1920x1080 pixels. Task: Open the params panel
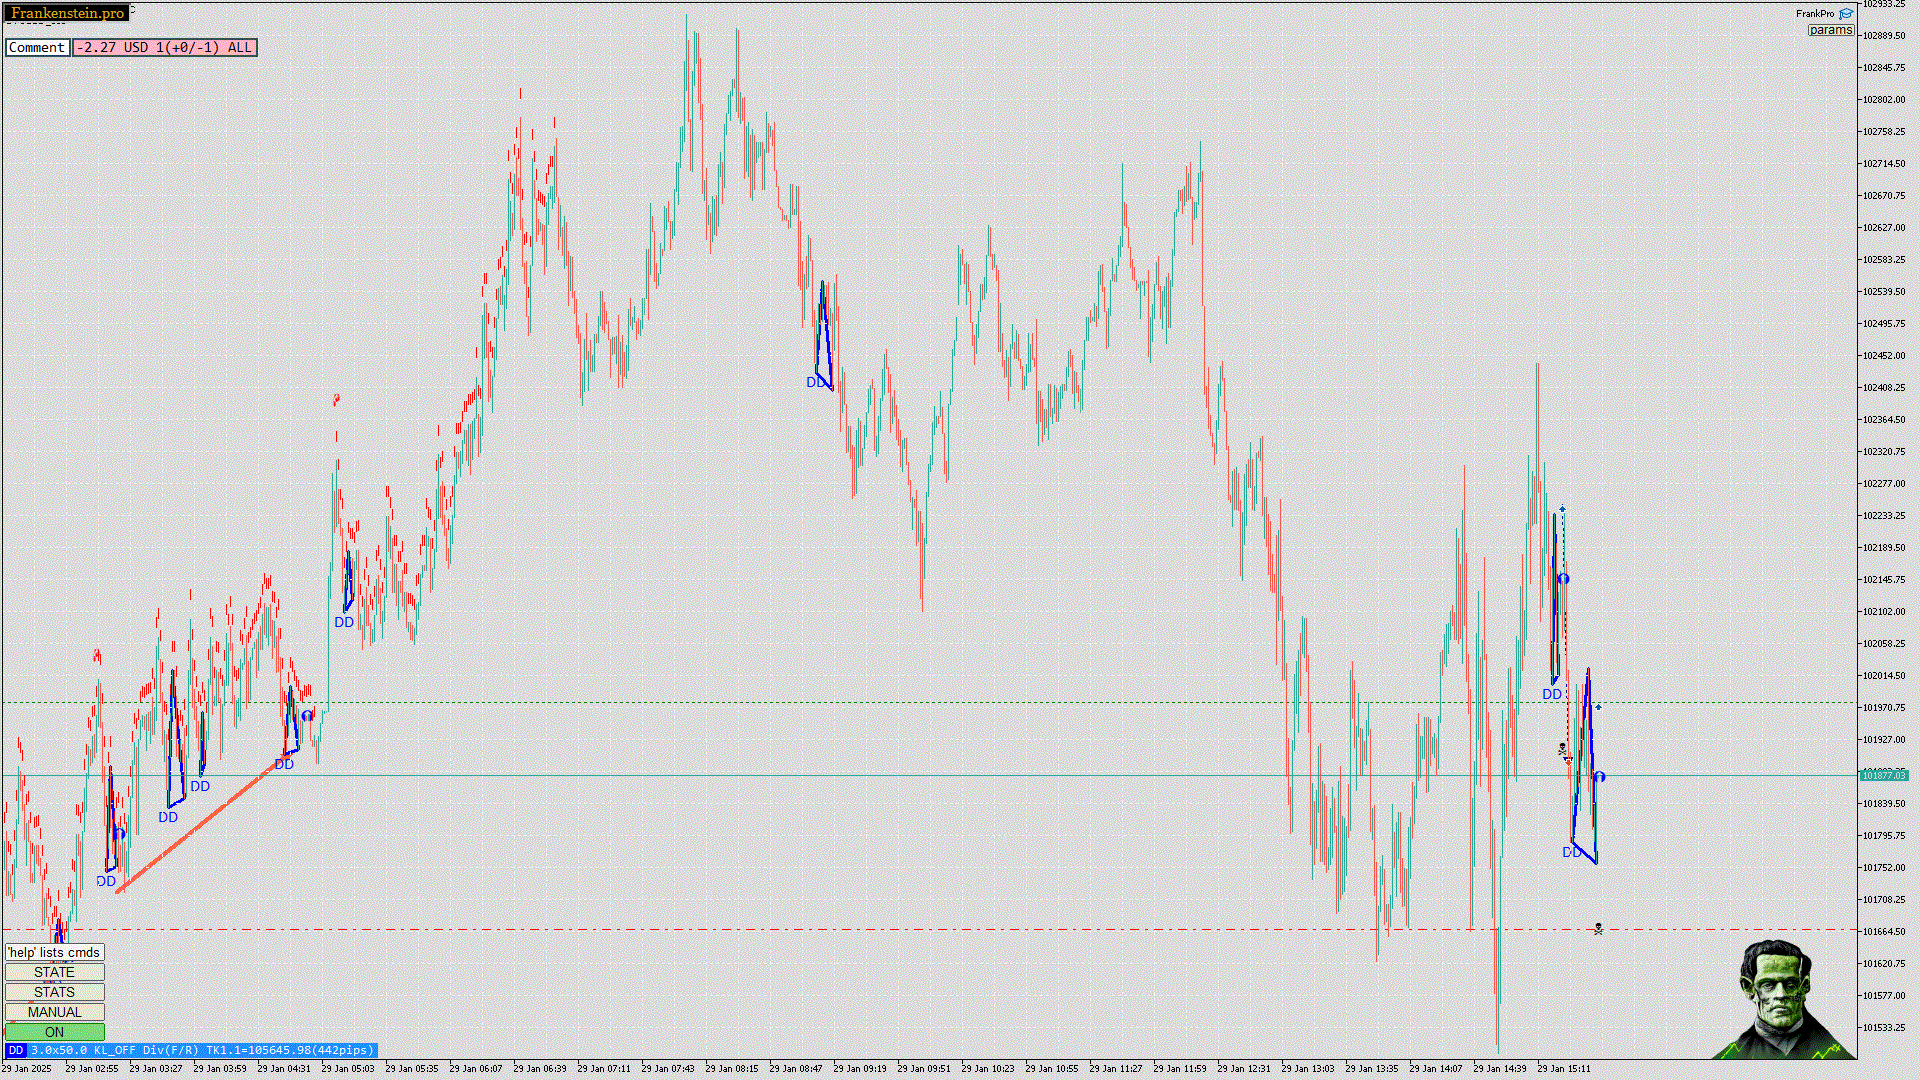pos(1830,30)
